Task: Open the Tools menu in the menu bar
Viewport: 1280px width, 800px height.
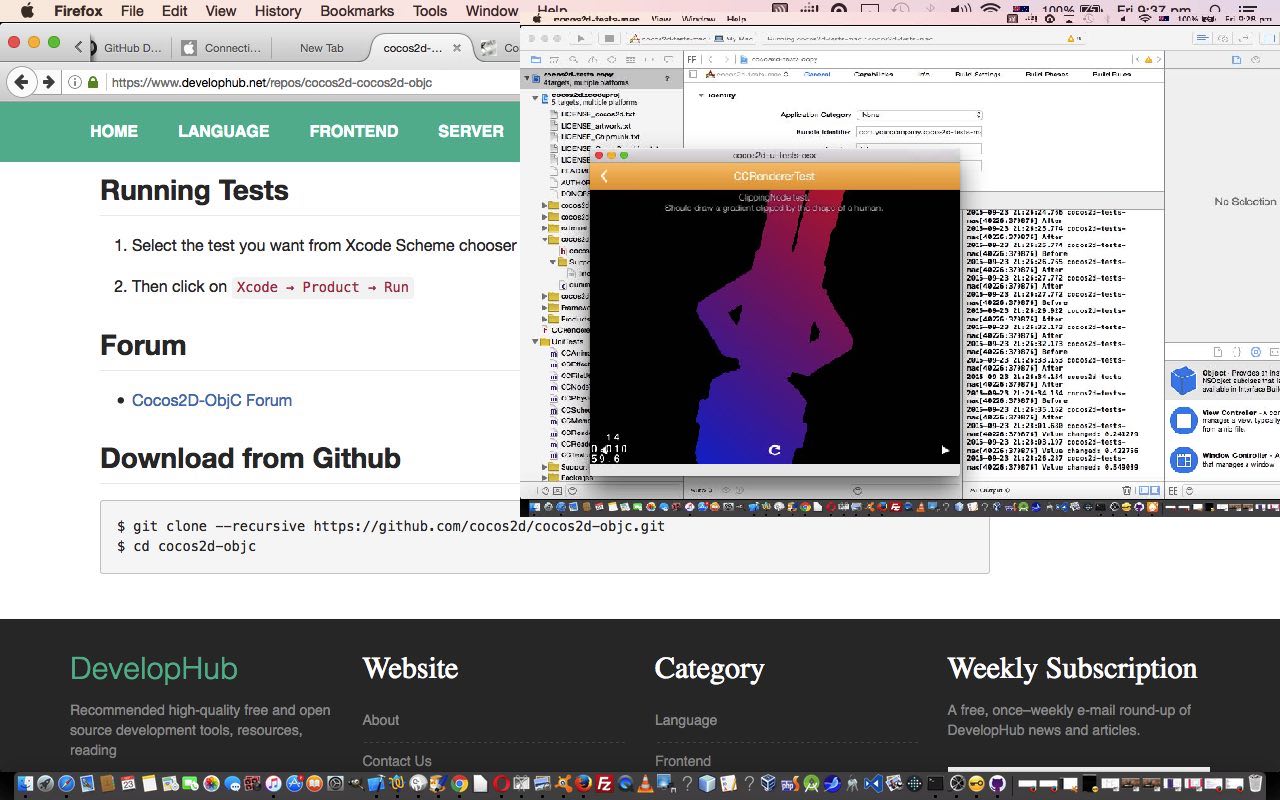Action: (430, 11)
